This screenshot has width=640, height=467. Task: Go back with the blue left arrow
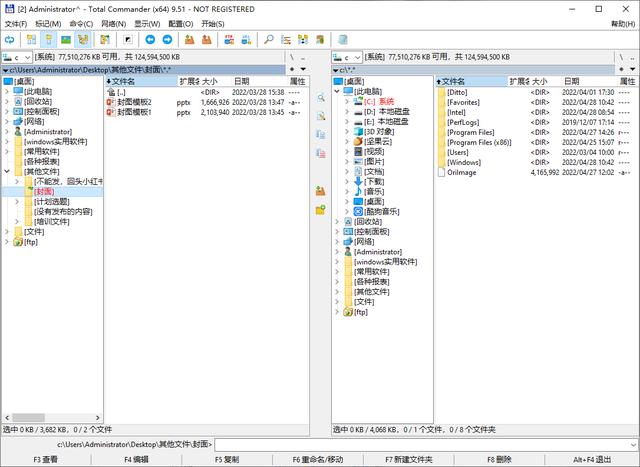coord(150,40)
